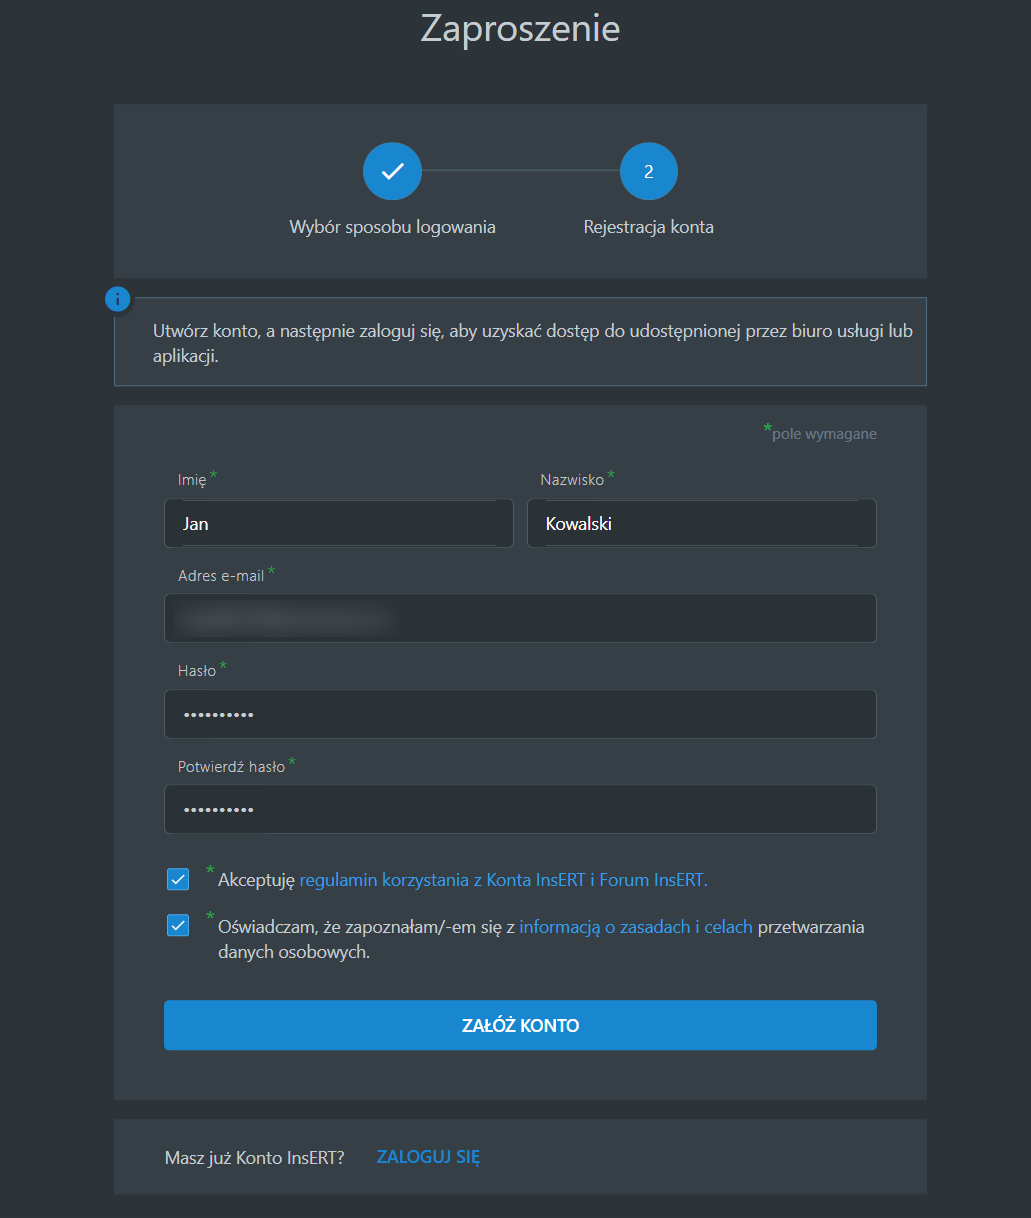This screenshot has height=1218, width=1031.
Task: Toggle the personal data processing statement checkbox
Action: [178, 925]
